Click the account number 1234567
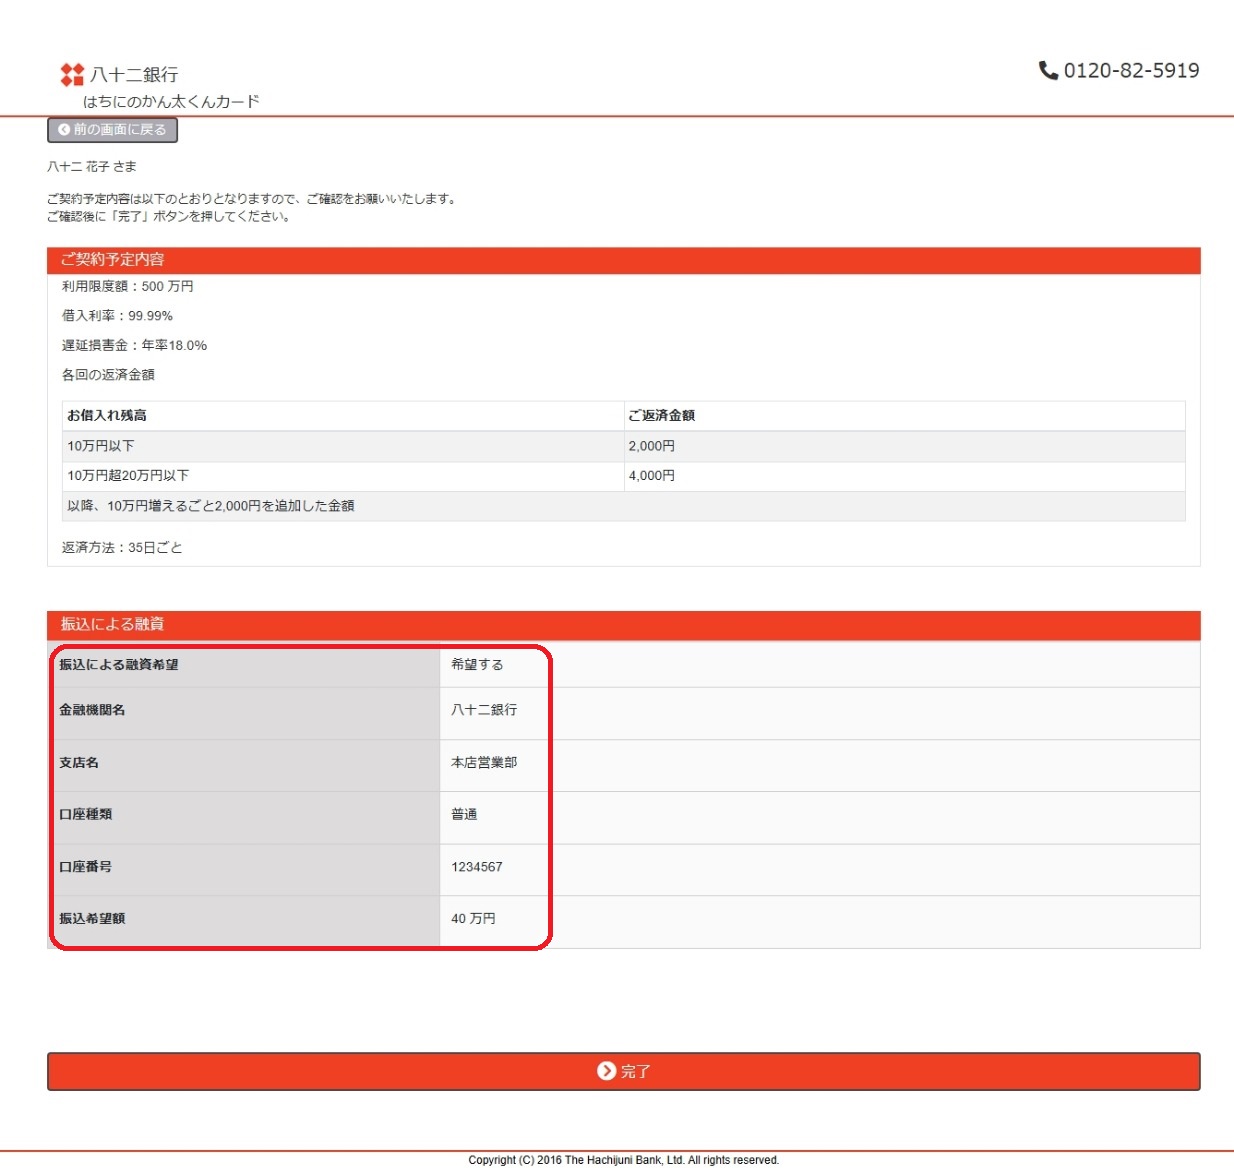This screenshot has width=1234, height=1168. coord(477,867)
